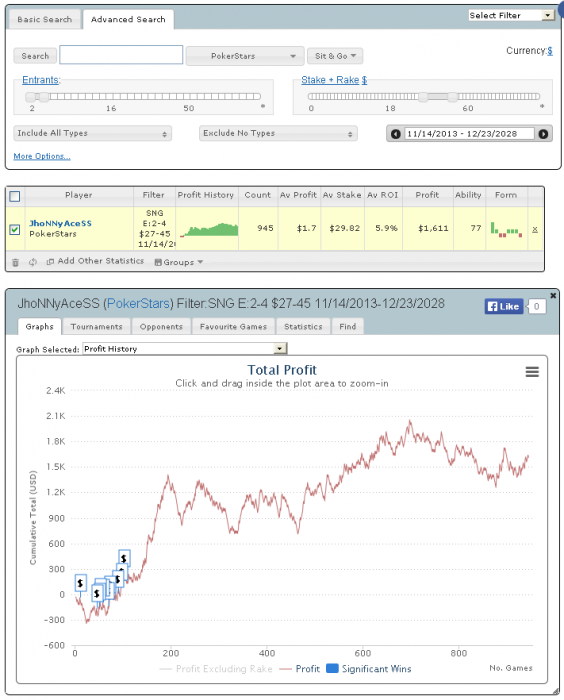Select the Advanced Search tab

coord(128,20)
